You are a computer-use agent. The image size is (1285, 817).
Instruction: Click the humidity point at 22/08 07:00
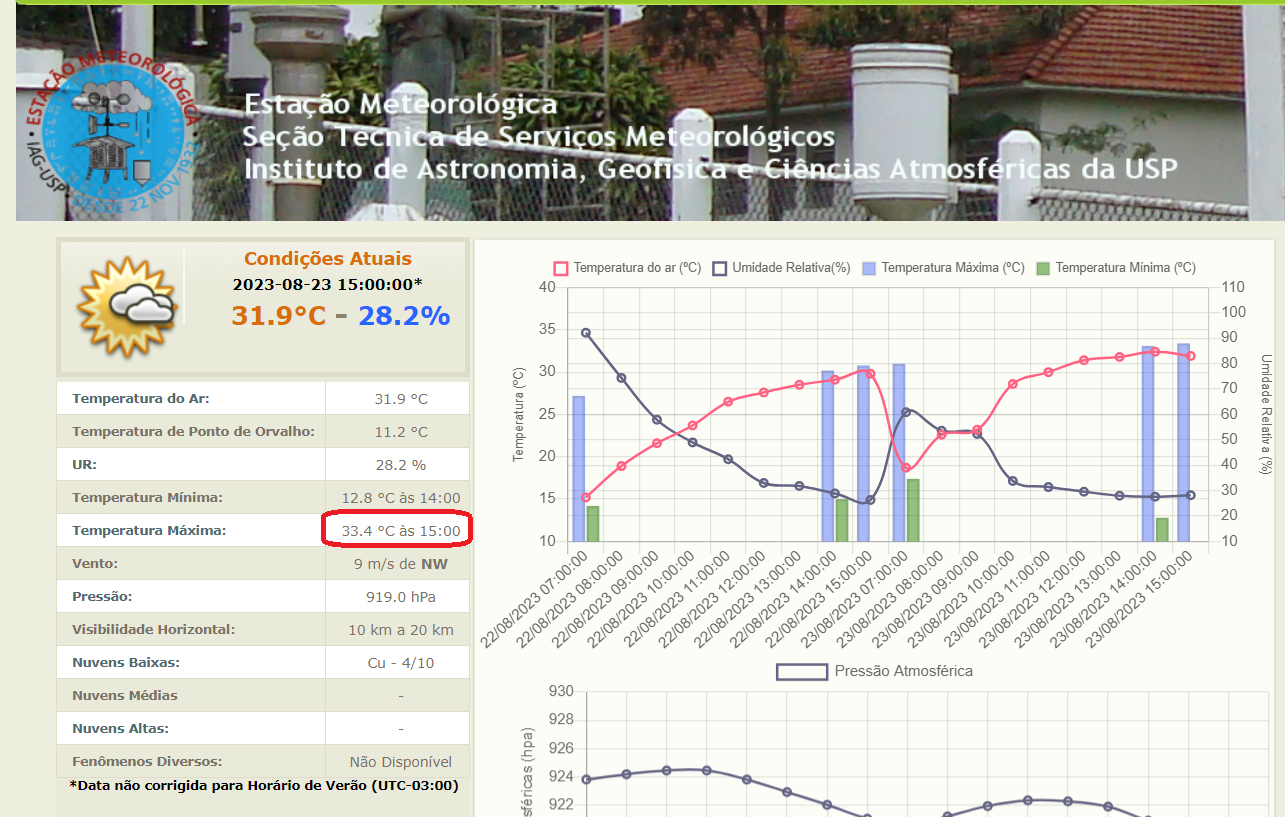[x=586, y=333]
